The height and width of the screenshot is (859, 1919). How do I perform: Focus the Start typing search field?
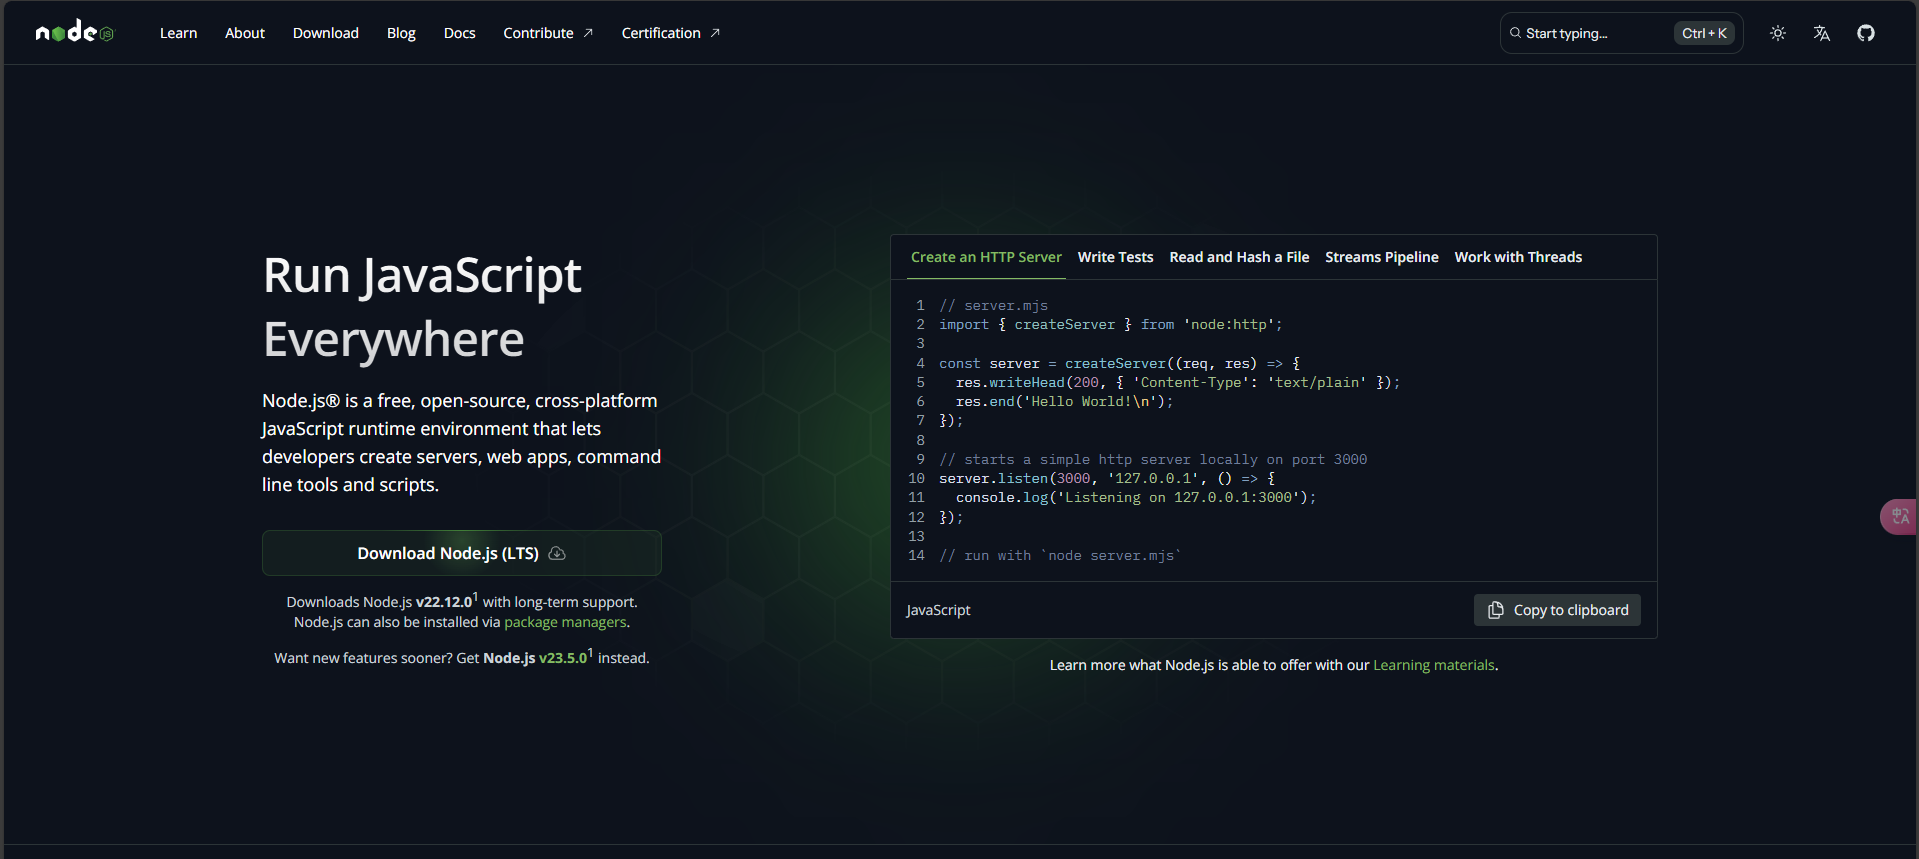point(1590,33)
